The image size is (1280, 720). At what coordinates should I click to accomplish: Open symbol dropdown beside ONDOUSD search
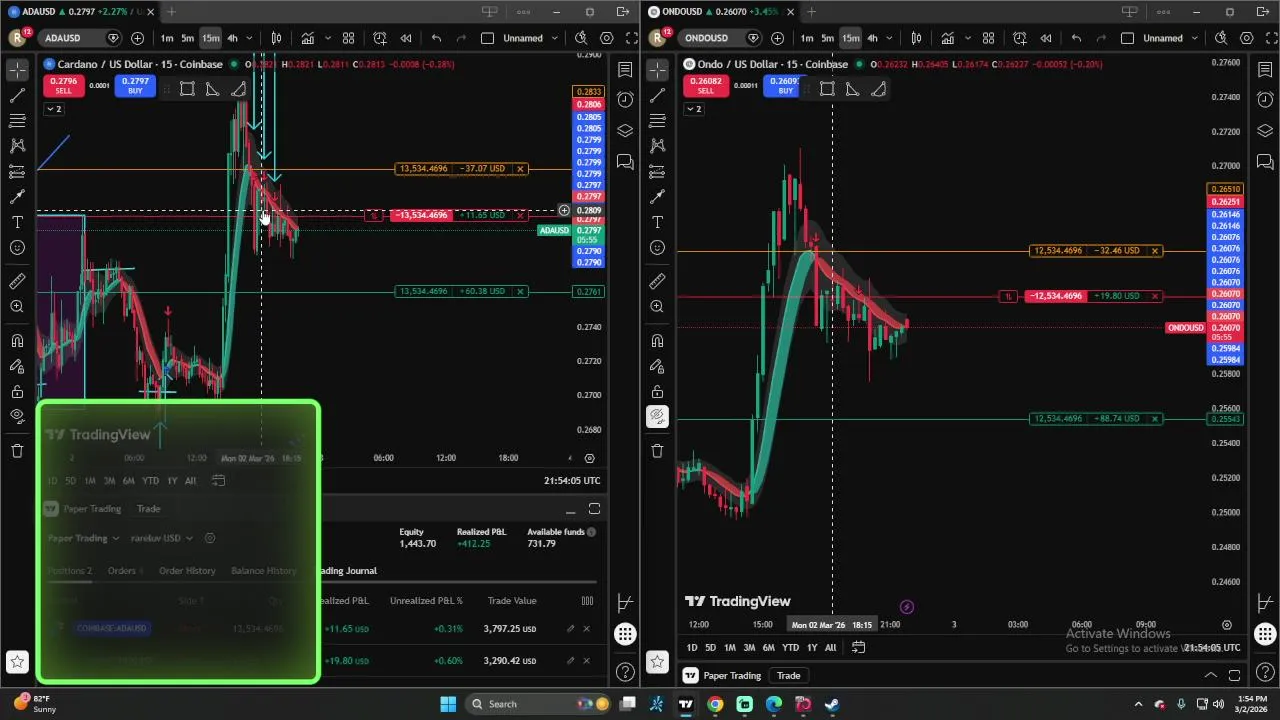[752, 38]
